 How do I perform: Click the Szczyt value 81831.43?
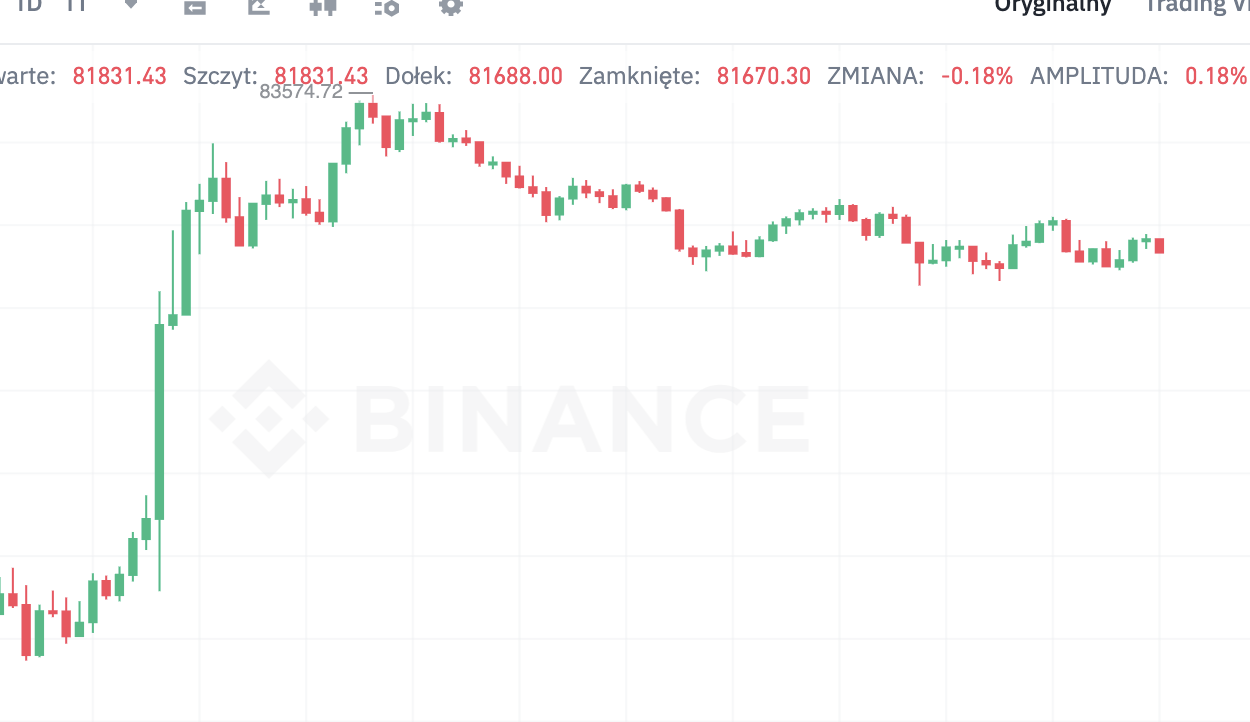point(321,75)
